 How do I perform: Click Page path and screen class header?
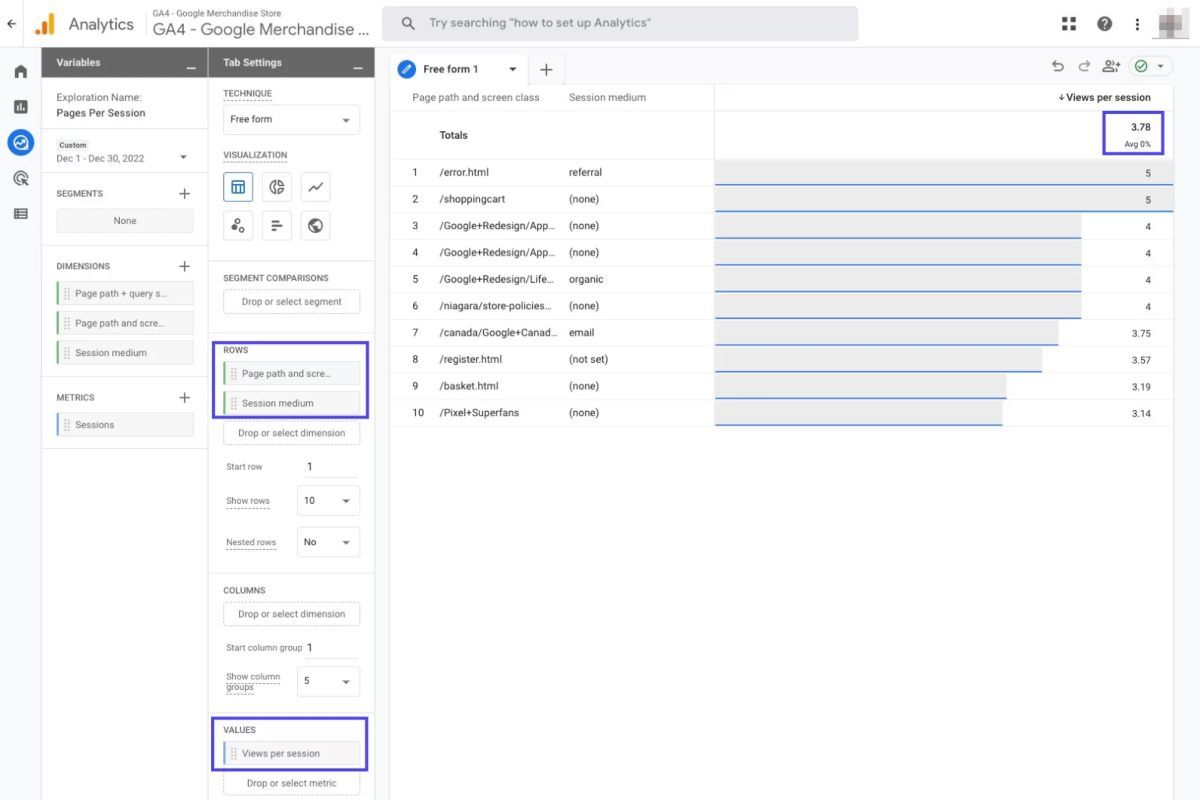tap(476, 97)
